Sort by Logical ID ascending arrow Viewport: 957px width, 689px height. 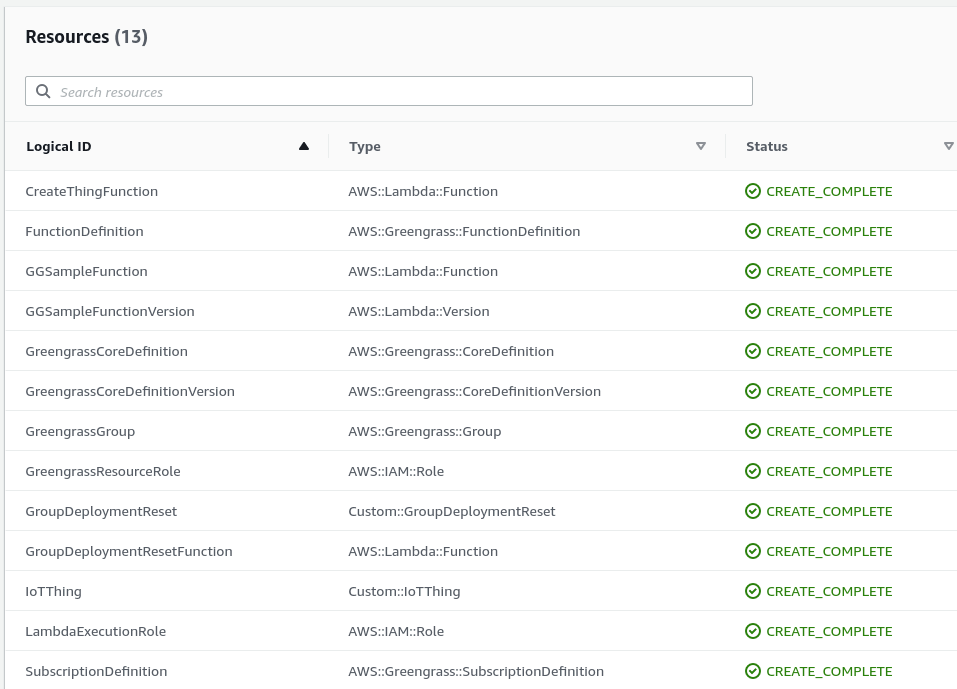[x=304, y=146]
